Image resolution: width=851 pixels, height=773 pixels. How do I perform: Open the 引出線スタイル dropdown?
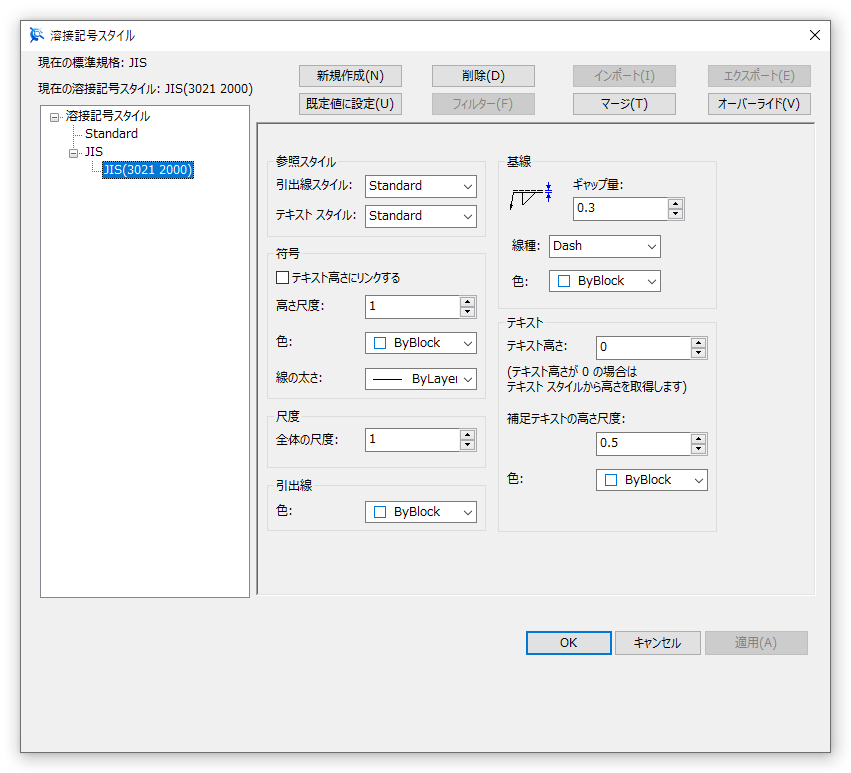coord(420,185)
